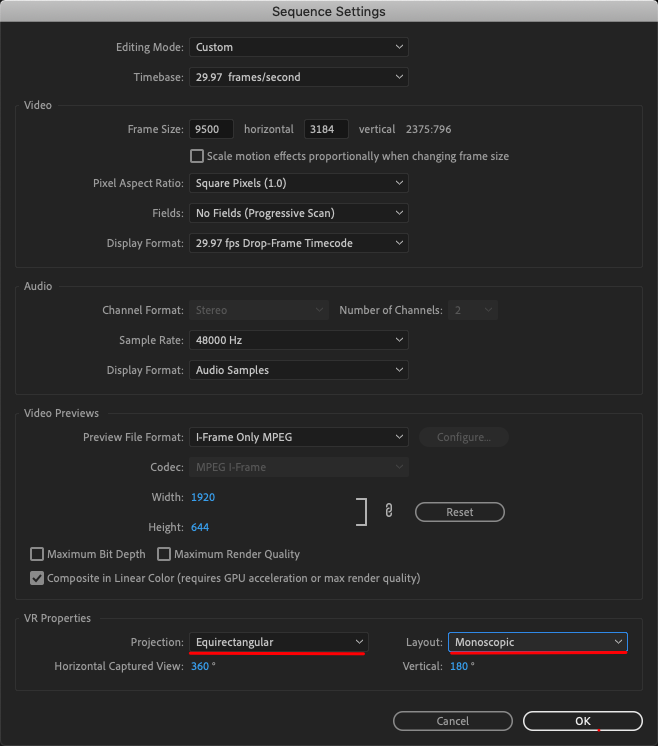Image resolution: width=658 pixels, height=746 pixels.
Task: Click the 2375:796 aspect ratio text
Action: tap(428, 129)
